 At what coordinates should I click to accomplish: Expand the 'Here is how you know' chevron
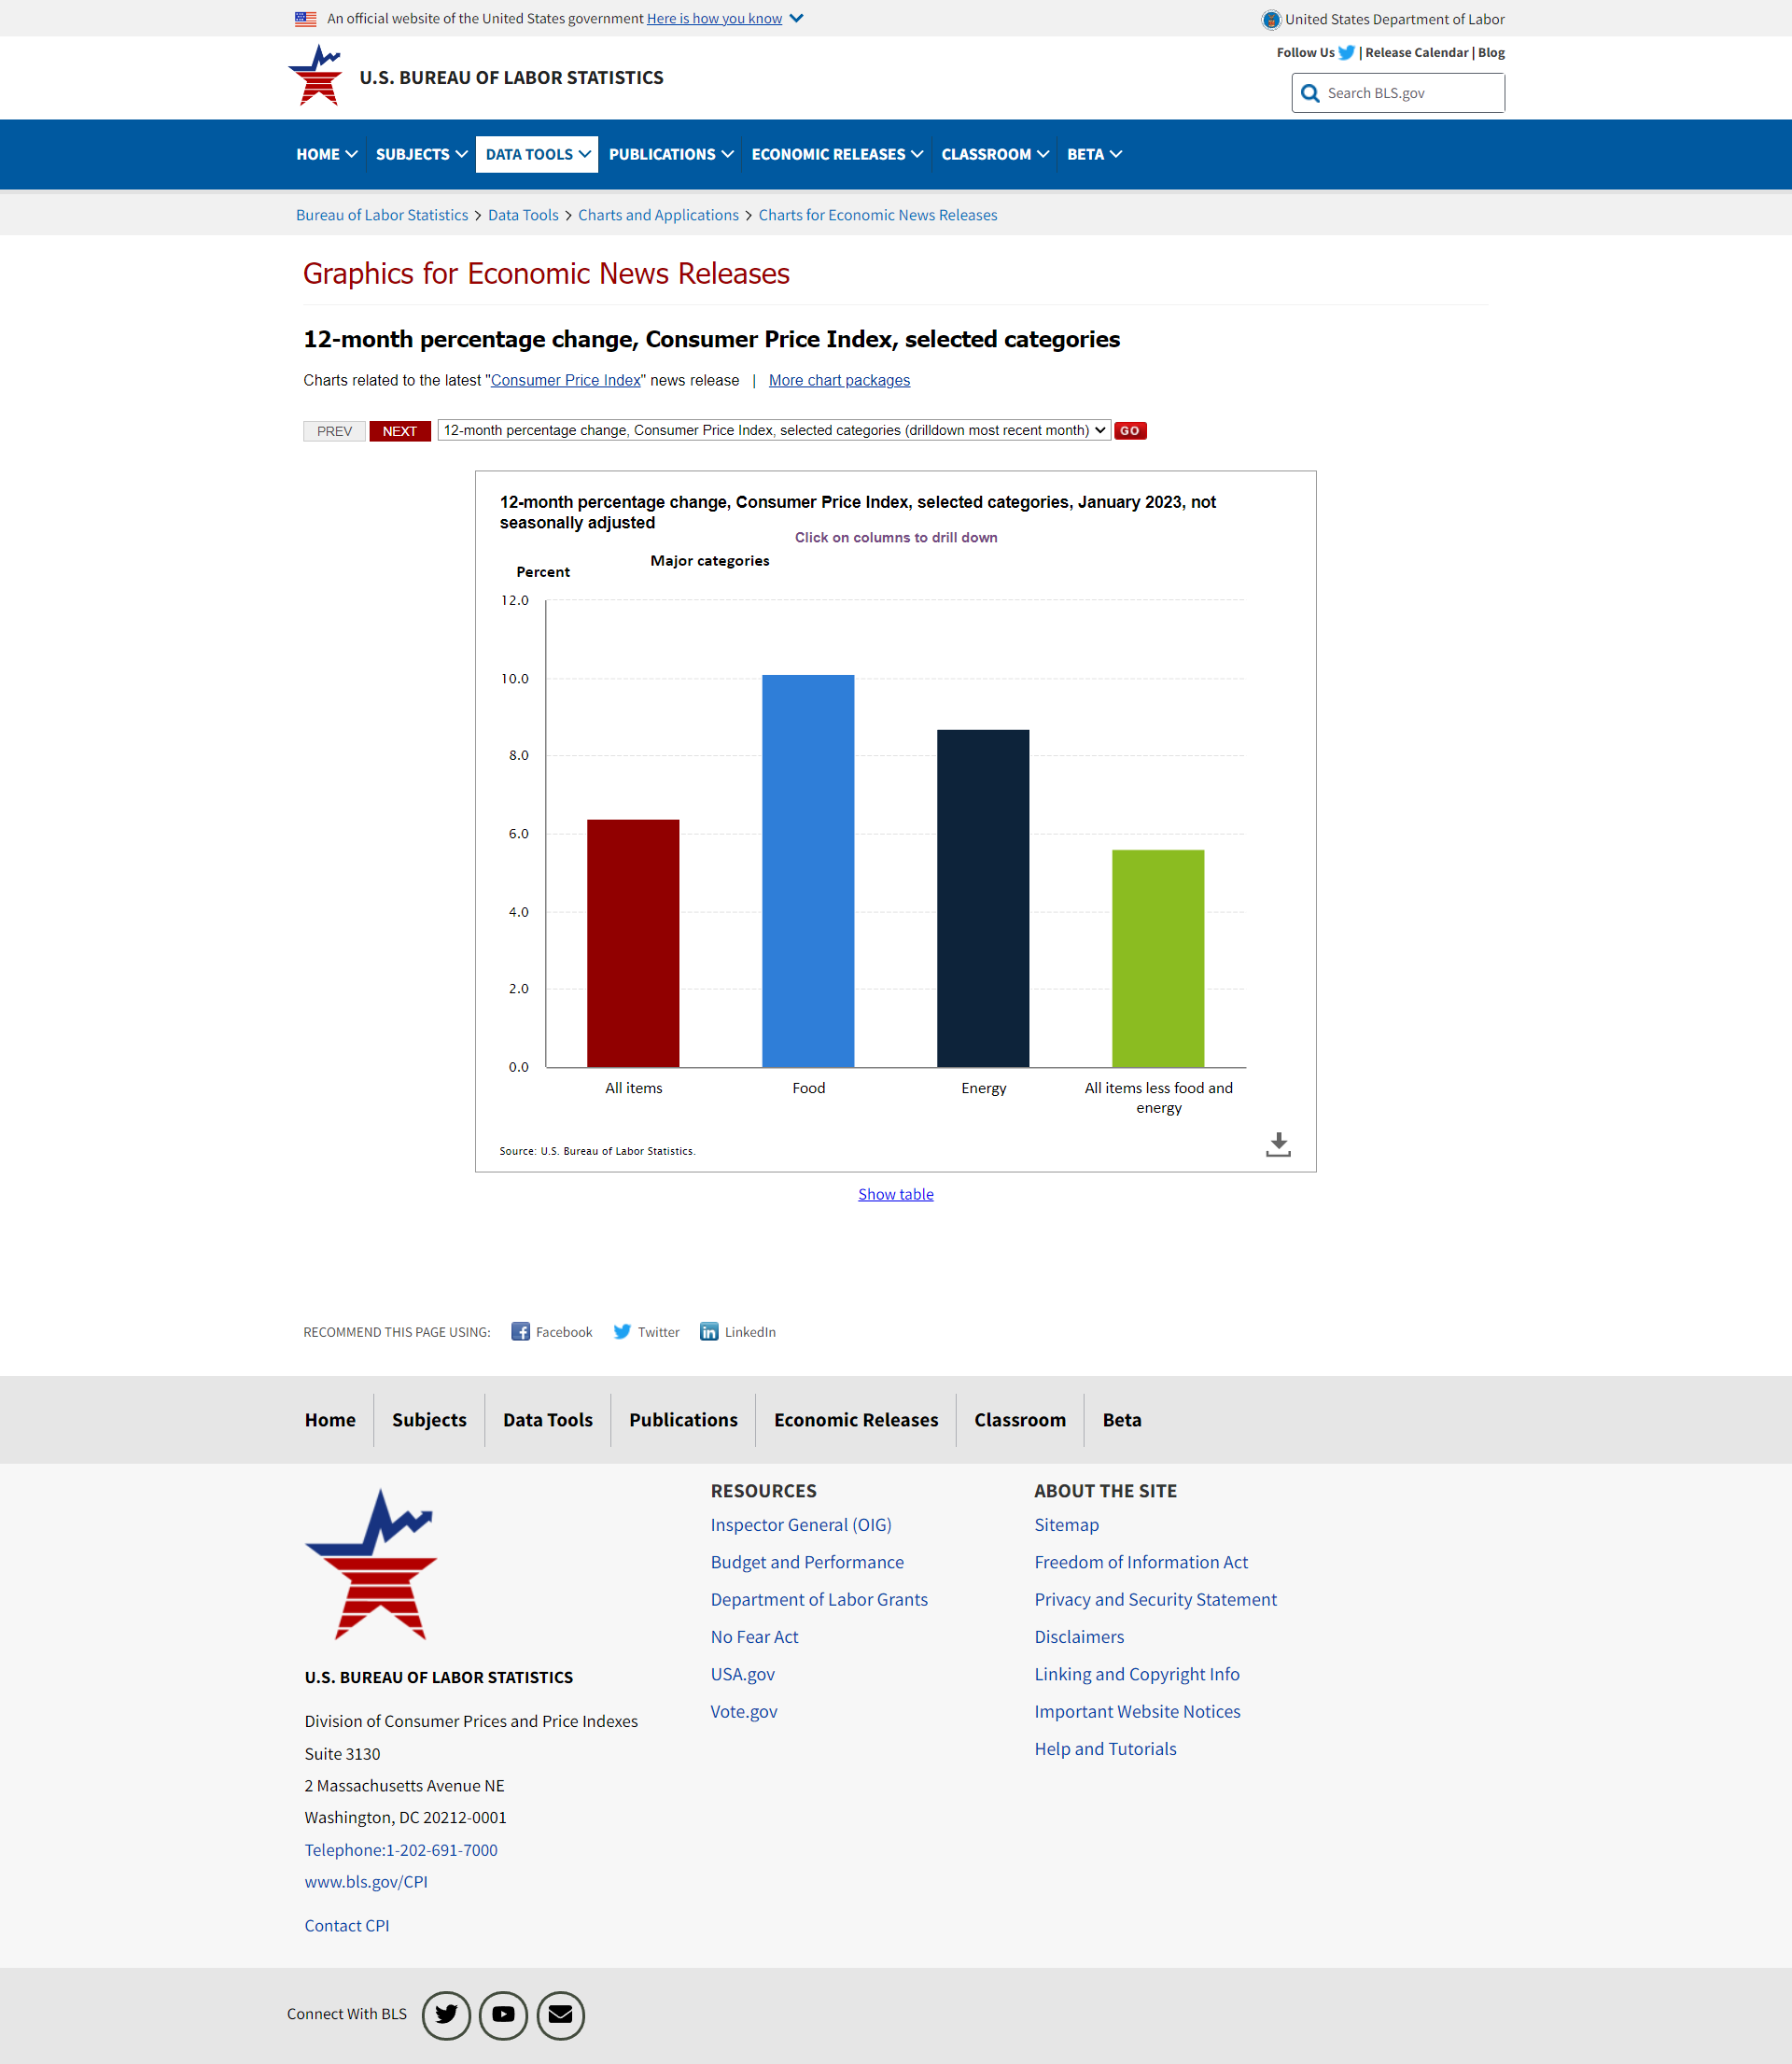click(x=796, y=19)
